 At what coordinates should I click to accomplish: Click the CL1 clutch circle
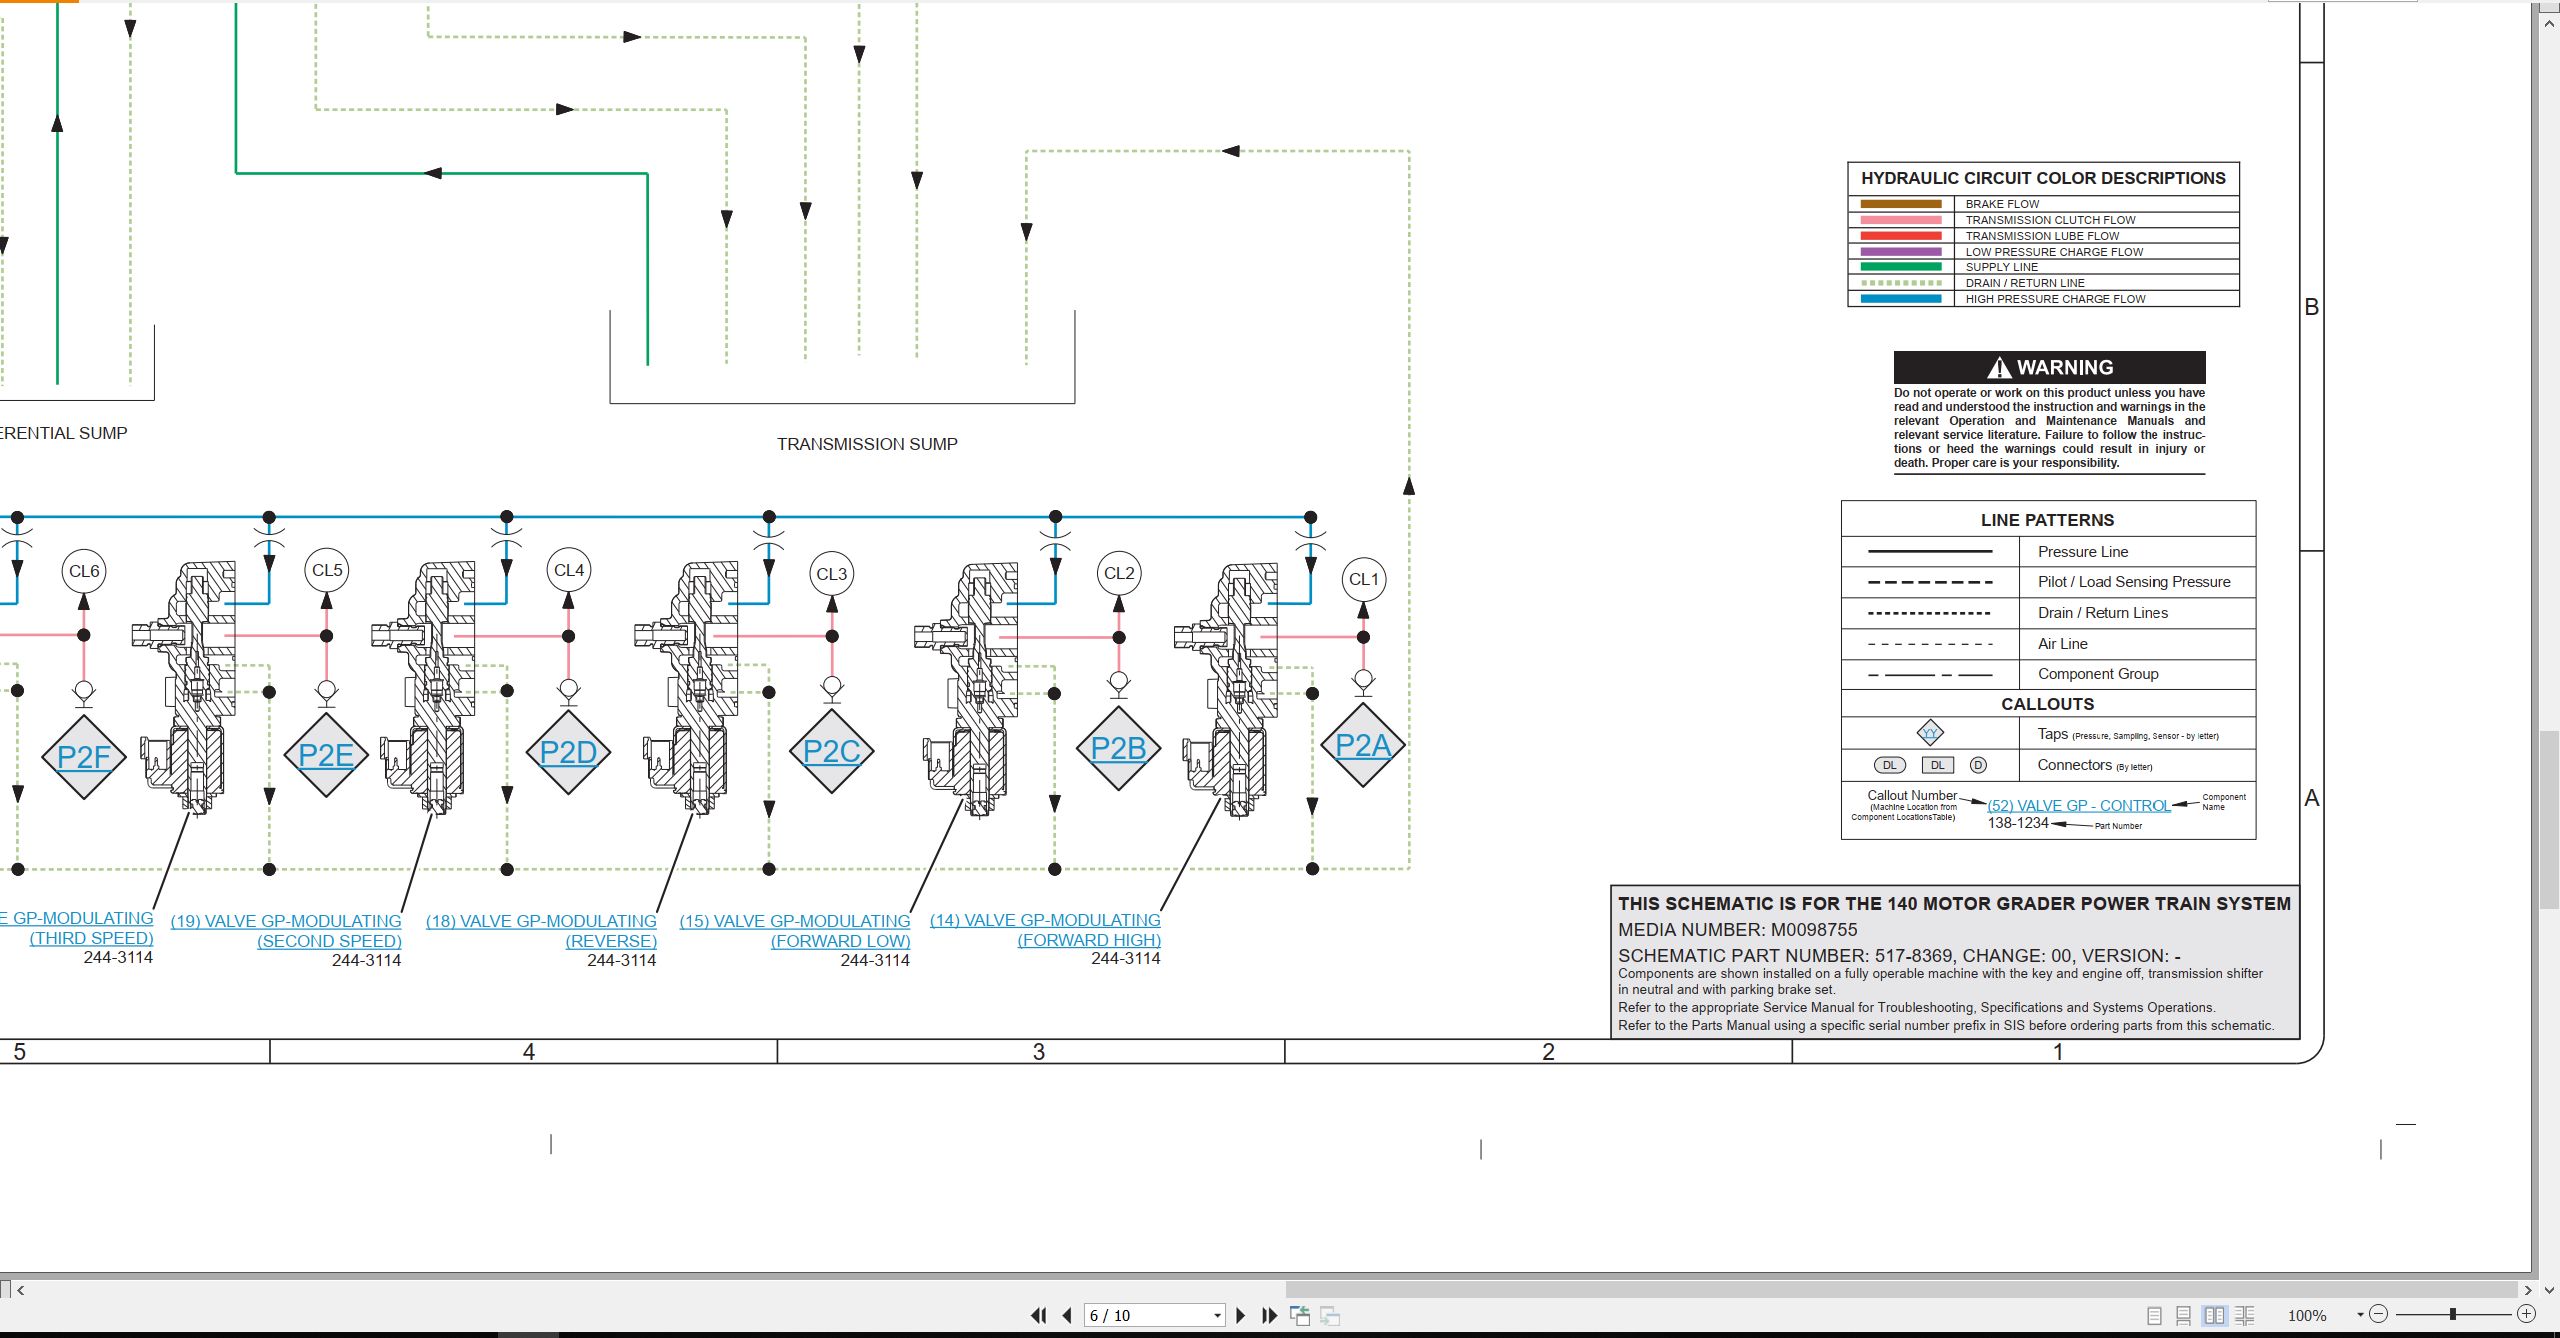(1364, 579)
